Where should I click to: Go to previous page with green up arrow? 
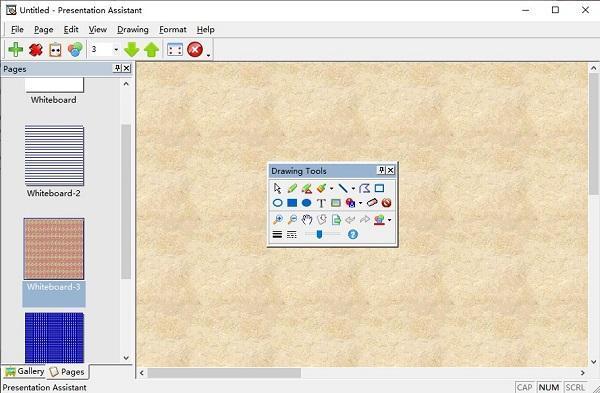152,50
